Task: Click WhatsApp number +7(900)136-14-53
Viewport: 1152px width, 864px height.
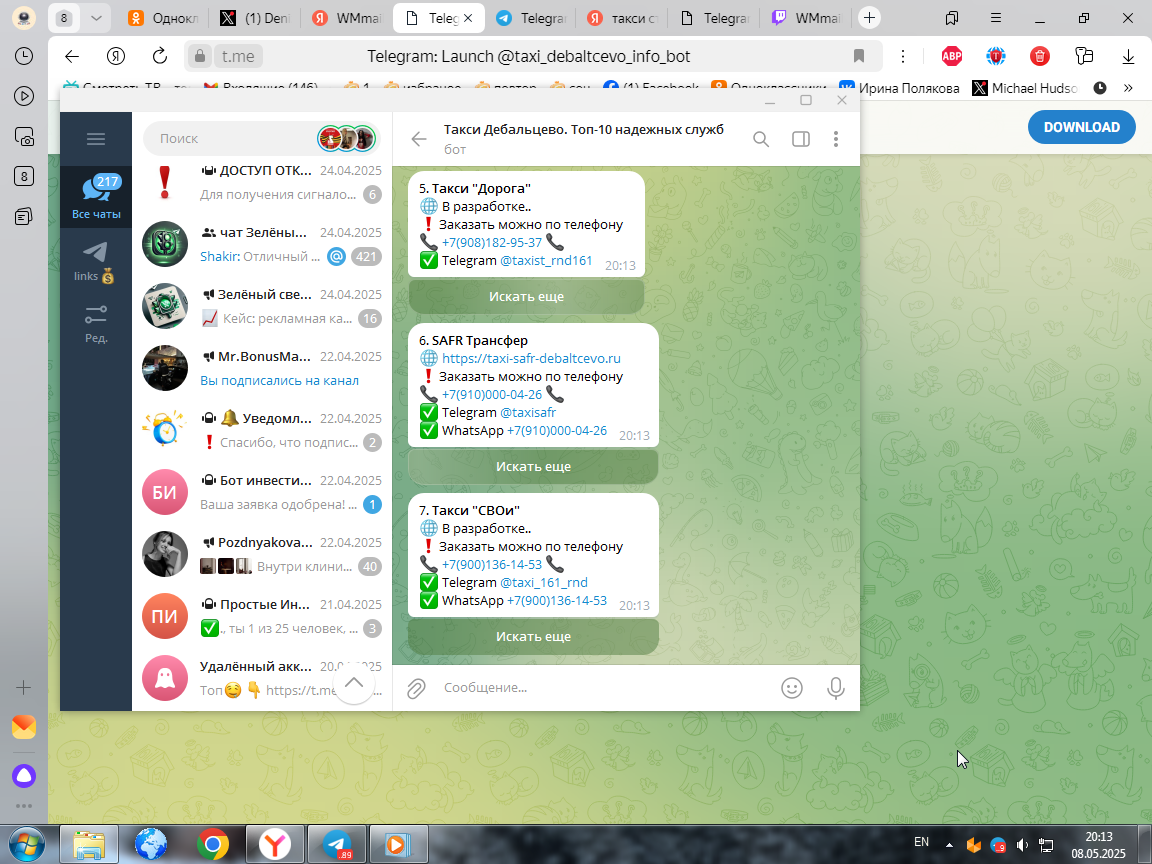Action: (x=557, y=600)
